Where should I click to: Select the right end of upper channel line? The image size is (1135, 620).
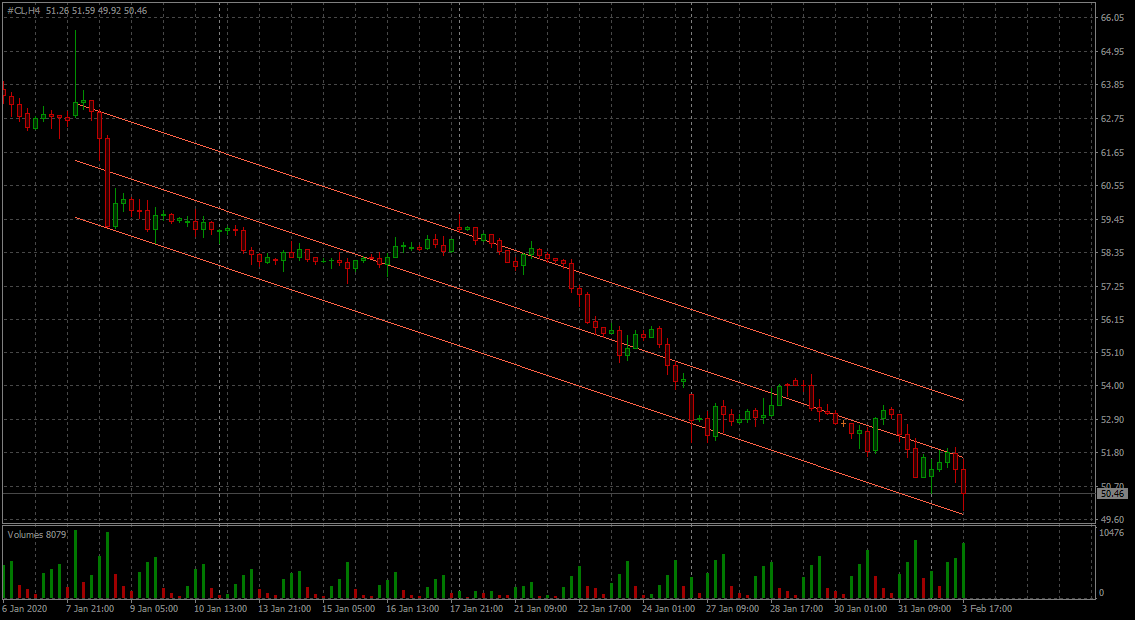pyautogui.click(x=963, y=400)
